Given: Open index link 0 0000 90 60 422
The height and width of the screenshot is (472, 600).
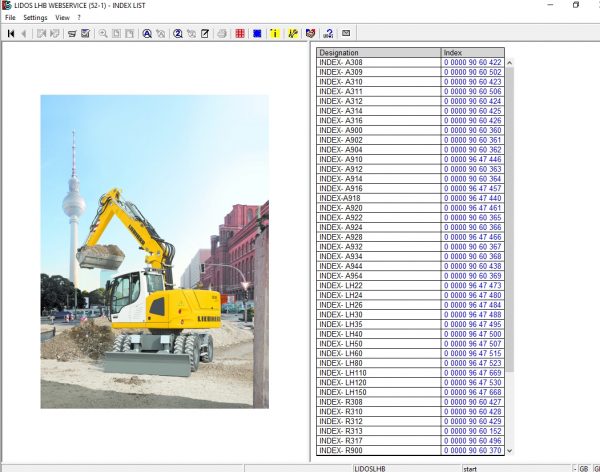Looking at the screenshot, I should [473, 62].
